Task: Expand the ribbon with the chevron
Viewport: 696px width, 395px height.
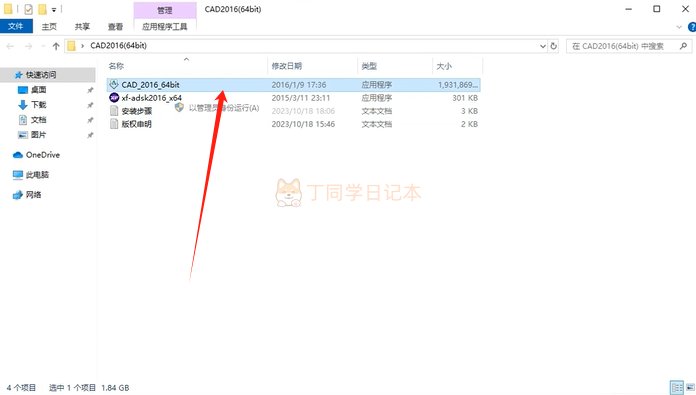Action: (x=679, y=27)
